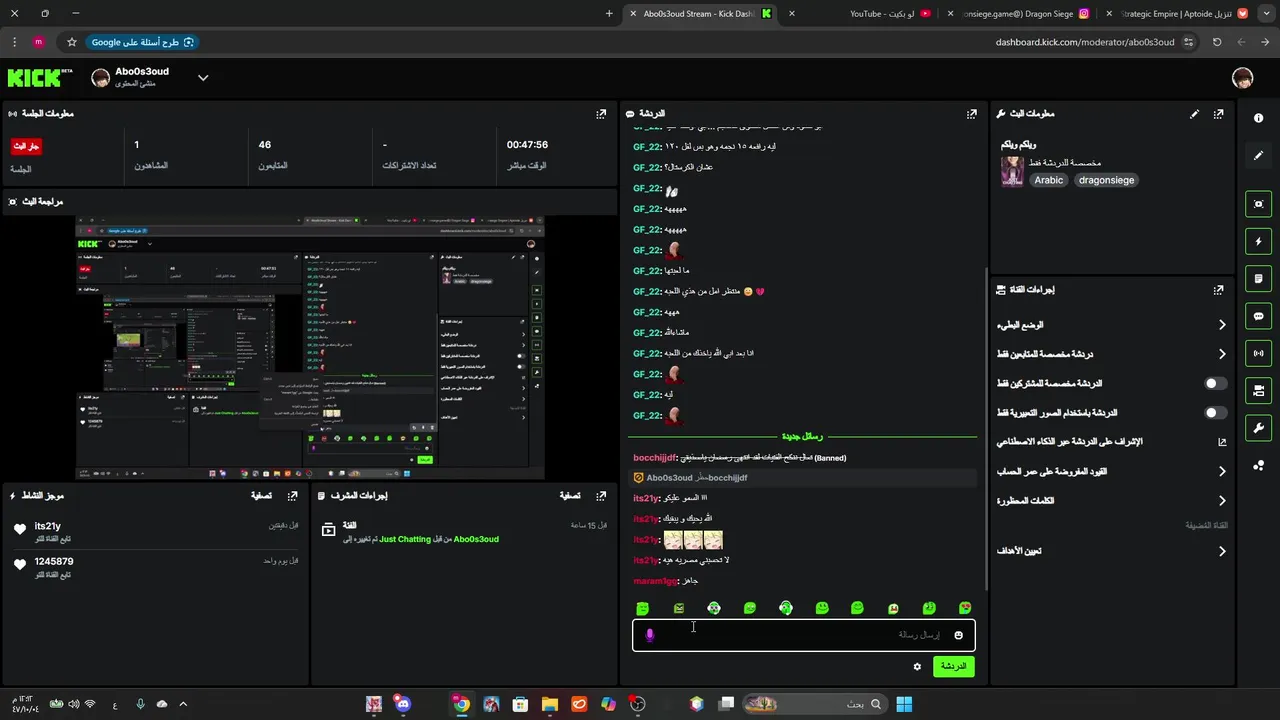The height and width of the screenshot is (720, 1280).
Task: Open the emoji picker in chat input
Action: (x=958, y=635)
